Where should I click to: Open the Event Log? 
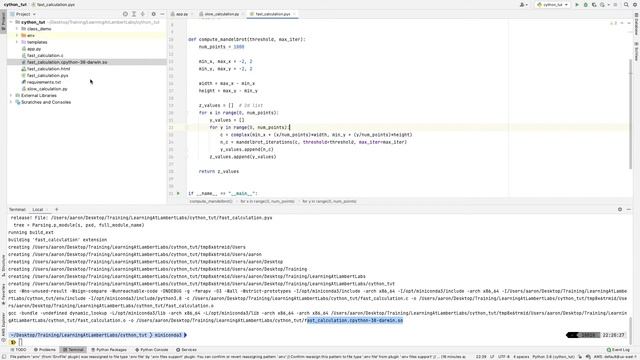pos(618,350)
